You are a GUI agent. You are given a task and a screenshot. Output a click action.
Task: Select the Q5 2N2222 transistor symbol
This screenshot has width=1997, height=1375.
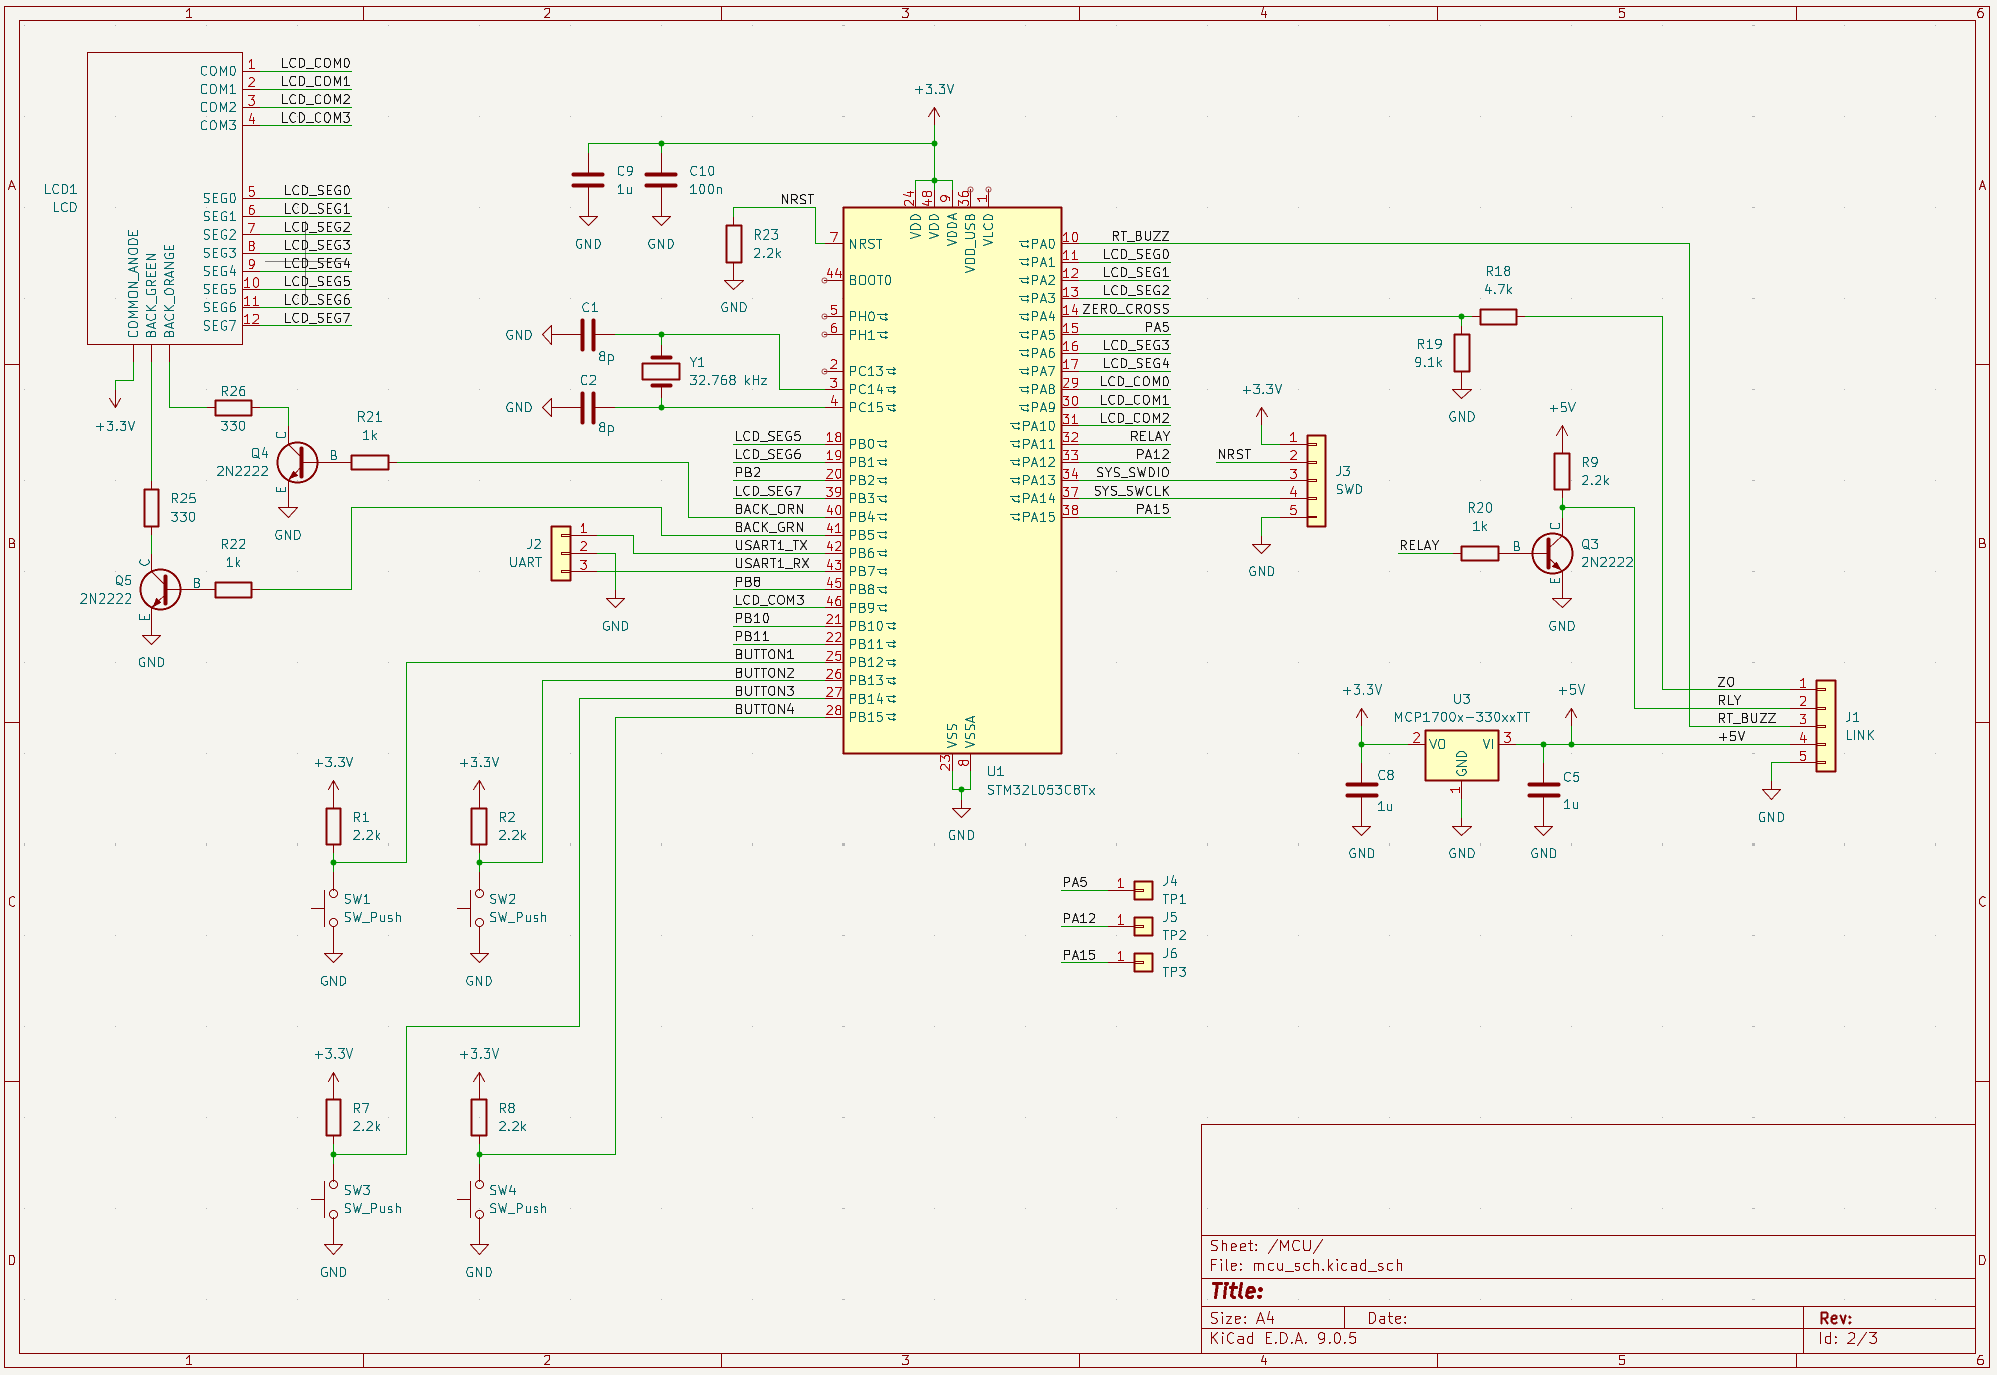coord(160,589)
